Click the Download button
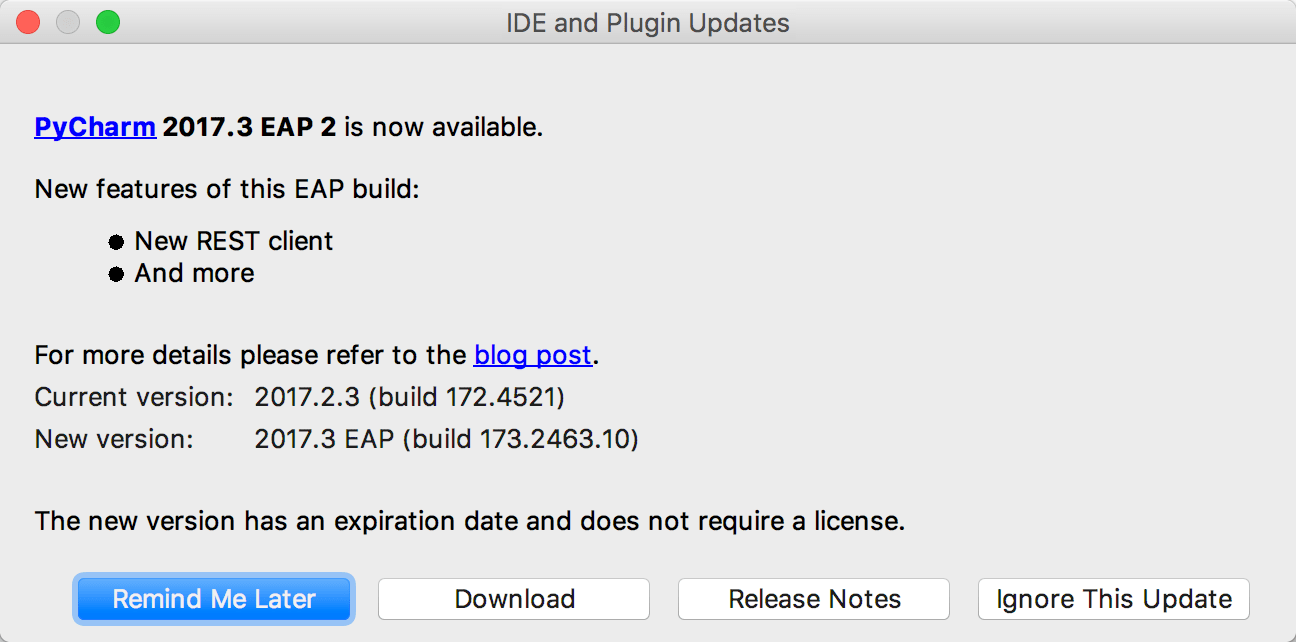Image resolution: width=1296 pixels, height=642 pixels. [513, 598]
